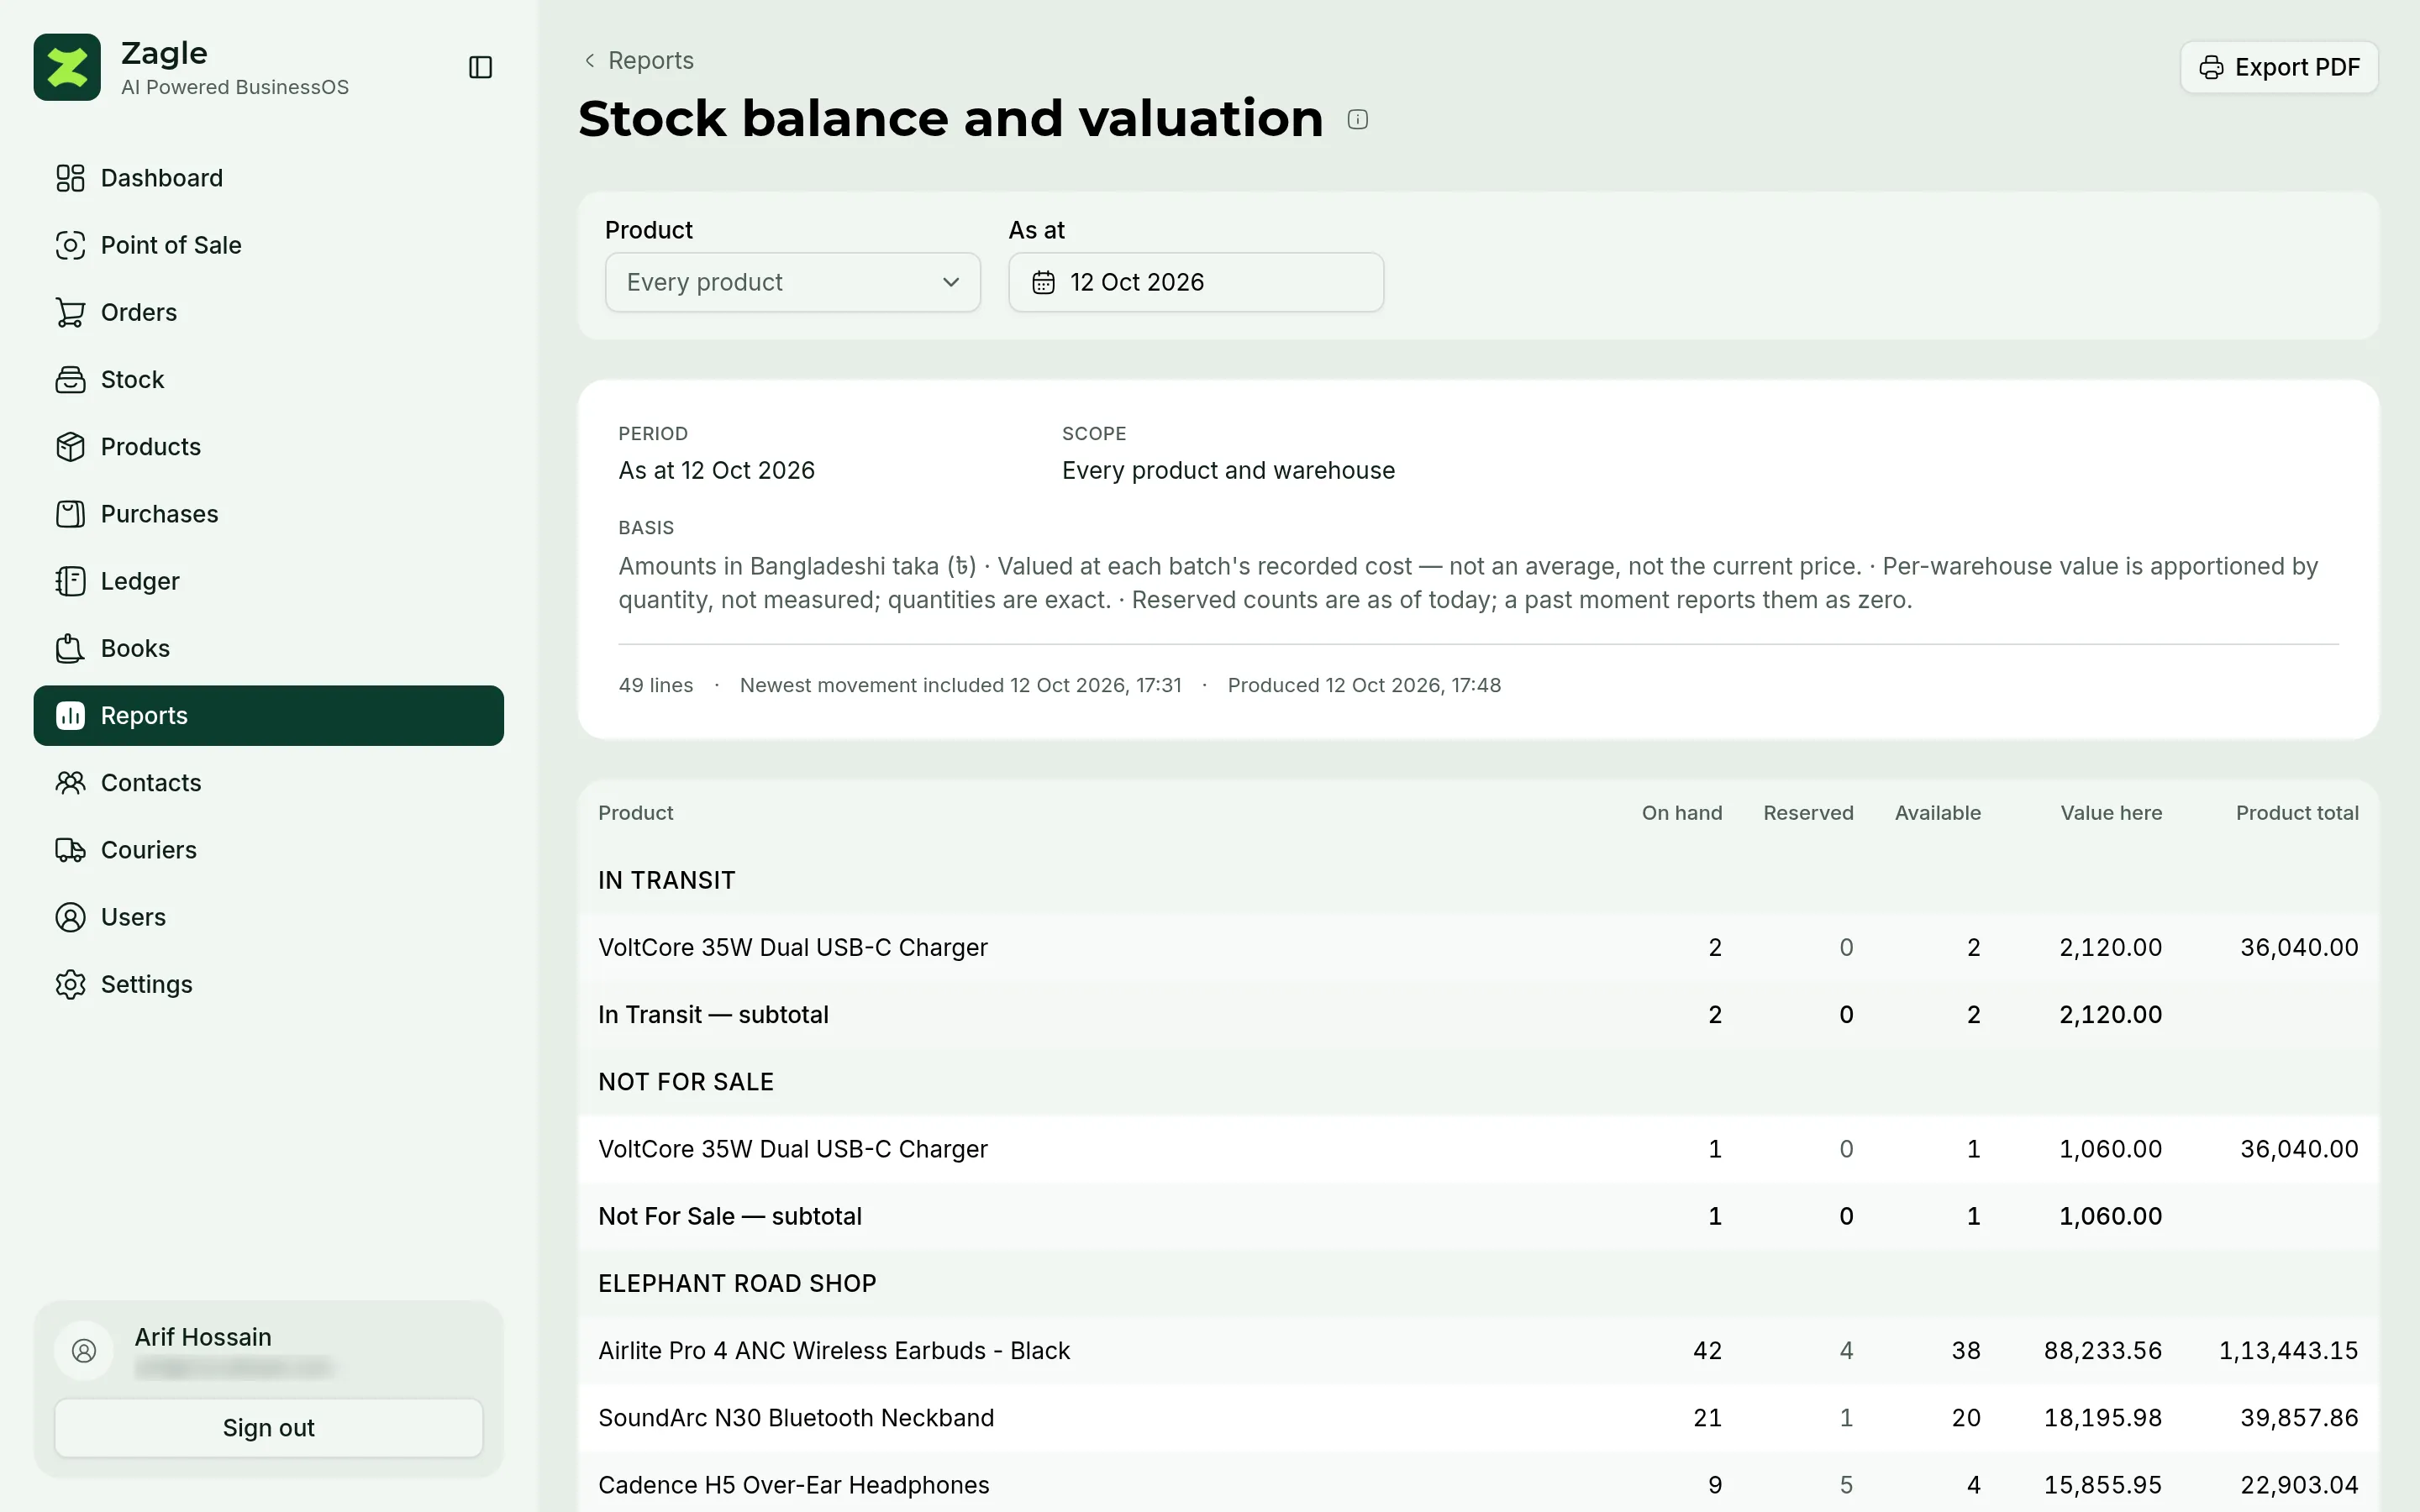Go to Dashboard in the sidebar
Viewport: 2420px width, 1512px height.
point(268,178)
